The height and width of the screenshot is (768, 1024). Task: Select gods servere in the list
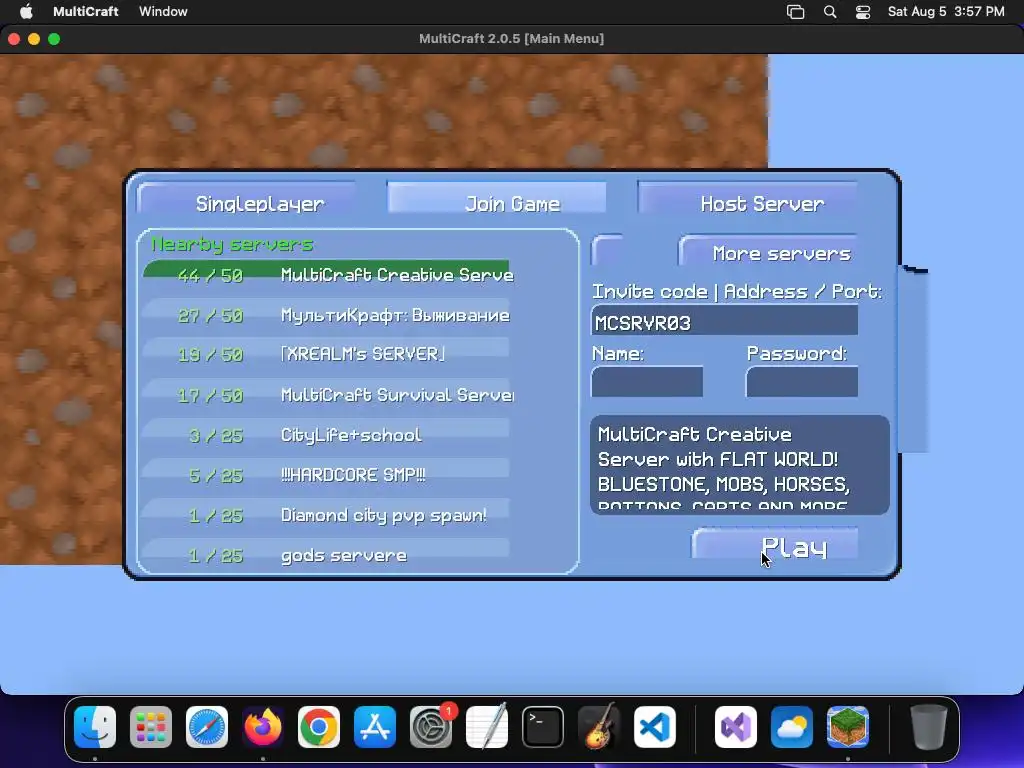pos(327,555)
